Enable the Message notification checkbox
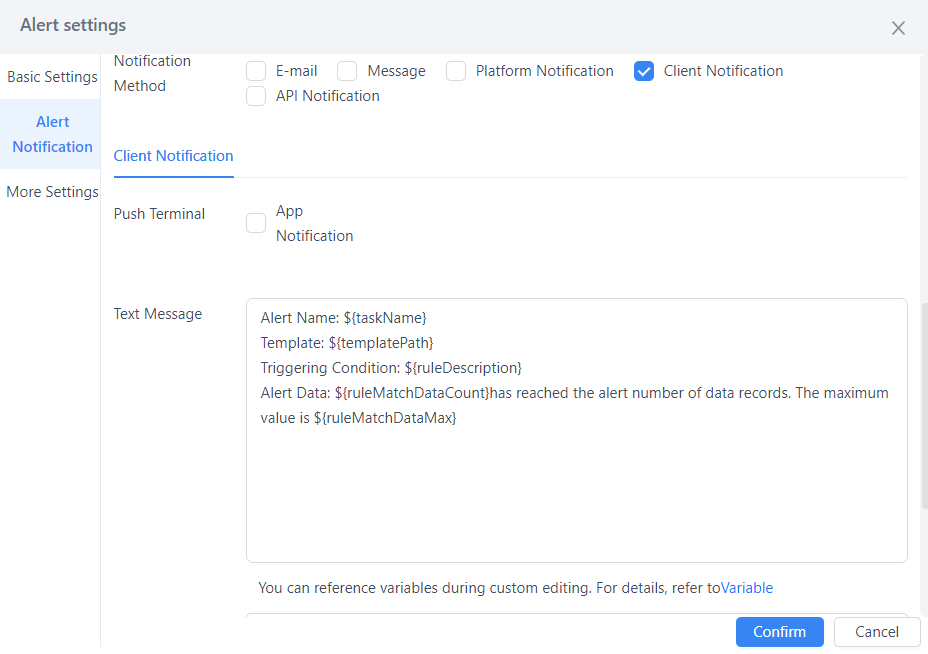This screenshot has height=654, width=928. tap(347, 71)
